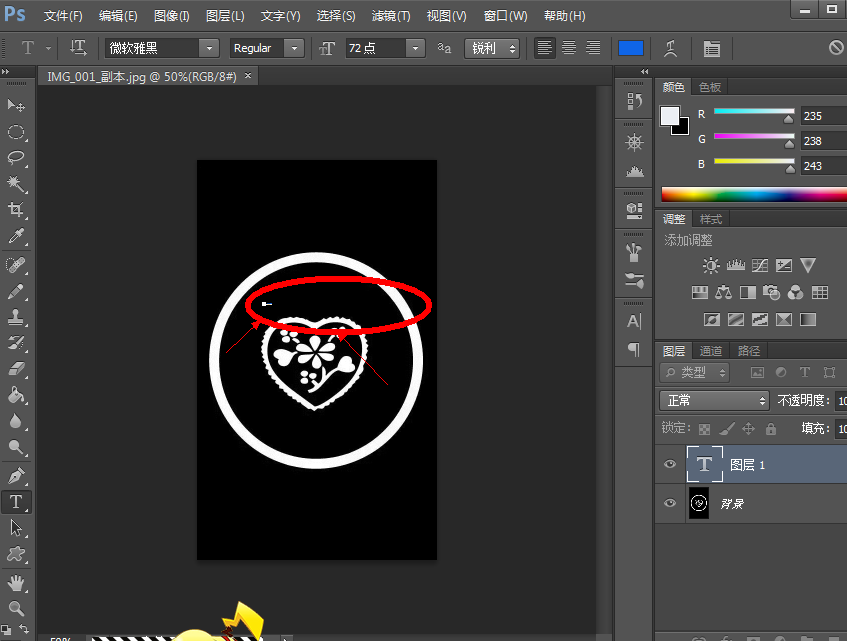This screenshot has height=641, width=847.
Task: Select the Eyedropper tool
Action: coord(16,236)
